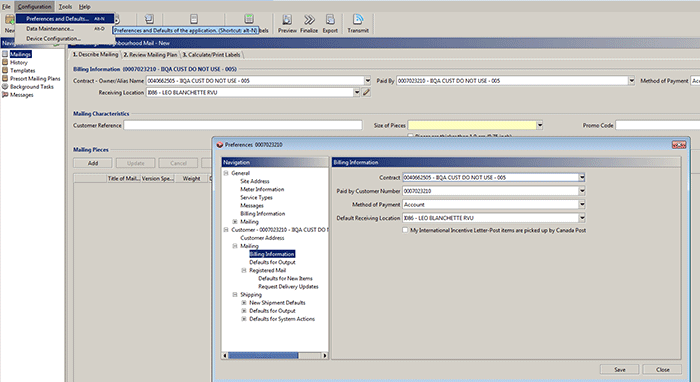Screen dimensions: 700x382
Task: Click the Promo Code input field
Action: (658, 125)
